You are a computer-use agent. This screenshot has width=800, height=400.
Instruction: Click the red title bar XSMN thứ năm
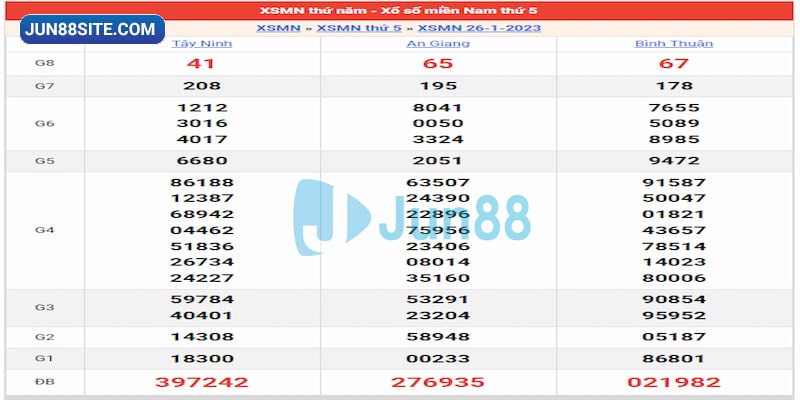(399, 10)
